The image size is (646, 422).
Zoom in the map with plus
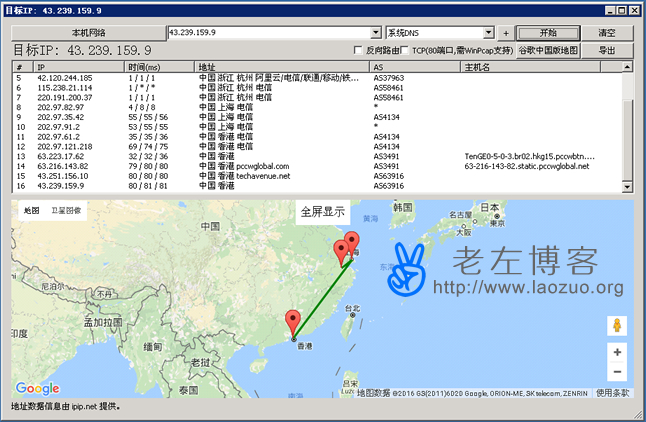tap(617, 353)
